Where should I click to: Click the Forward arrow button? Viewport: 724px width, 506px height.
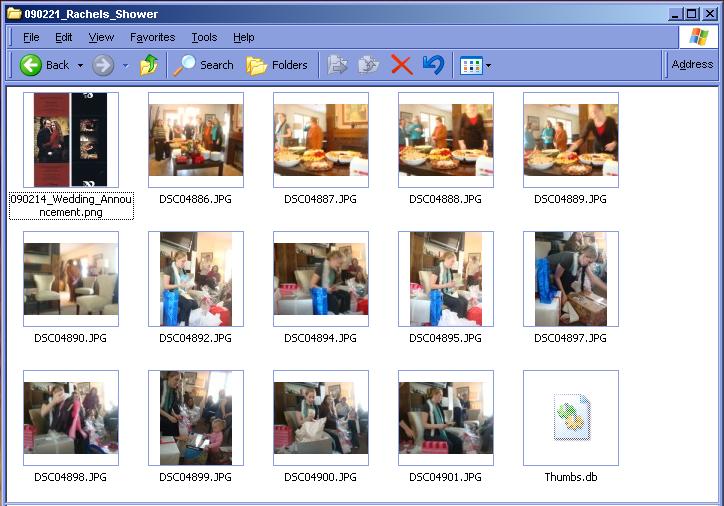(103, 65)
